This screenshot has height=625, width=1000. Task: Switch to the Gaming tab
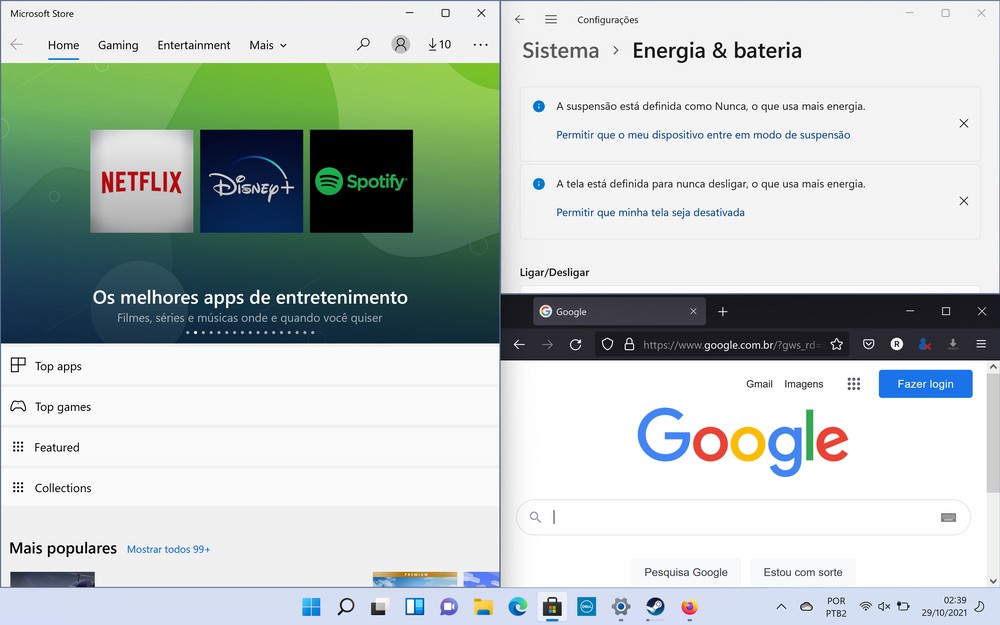[x=118, y=45]
